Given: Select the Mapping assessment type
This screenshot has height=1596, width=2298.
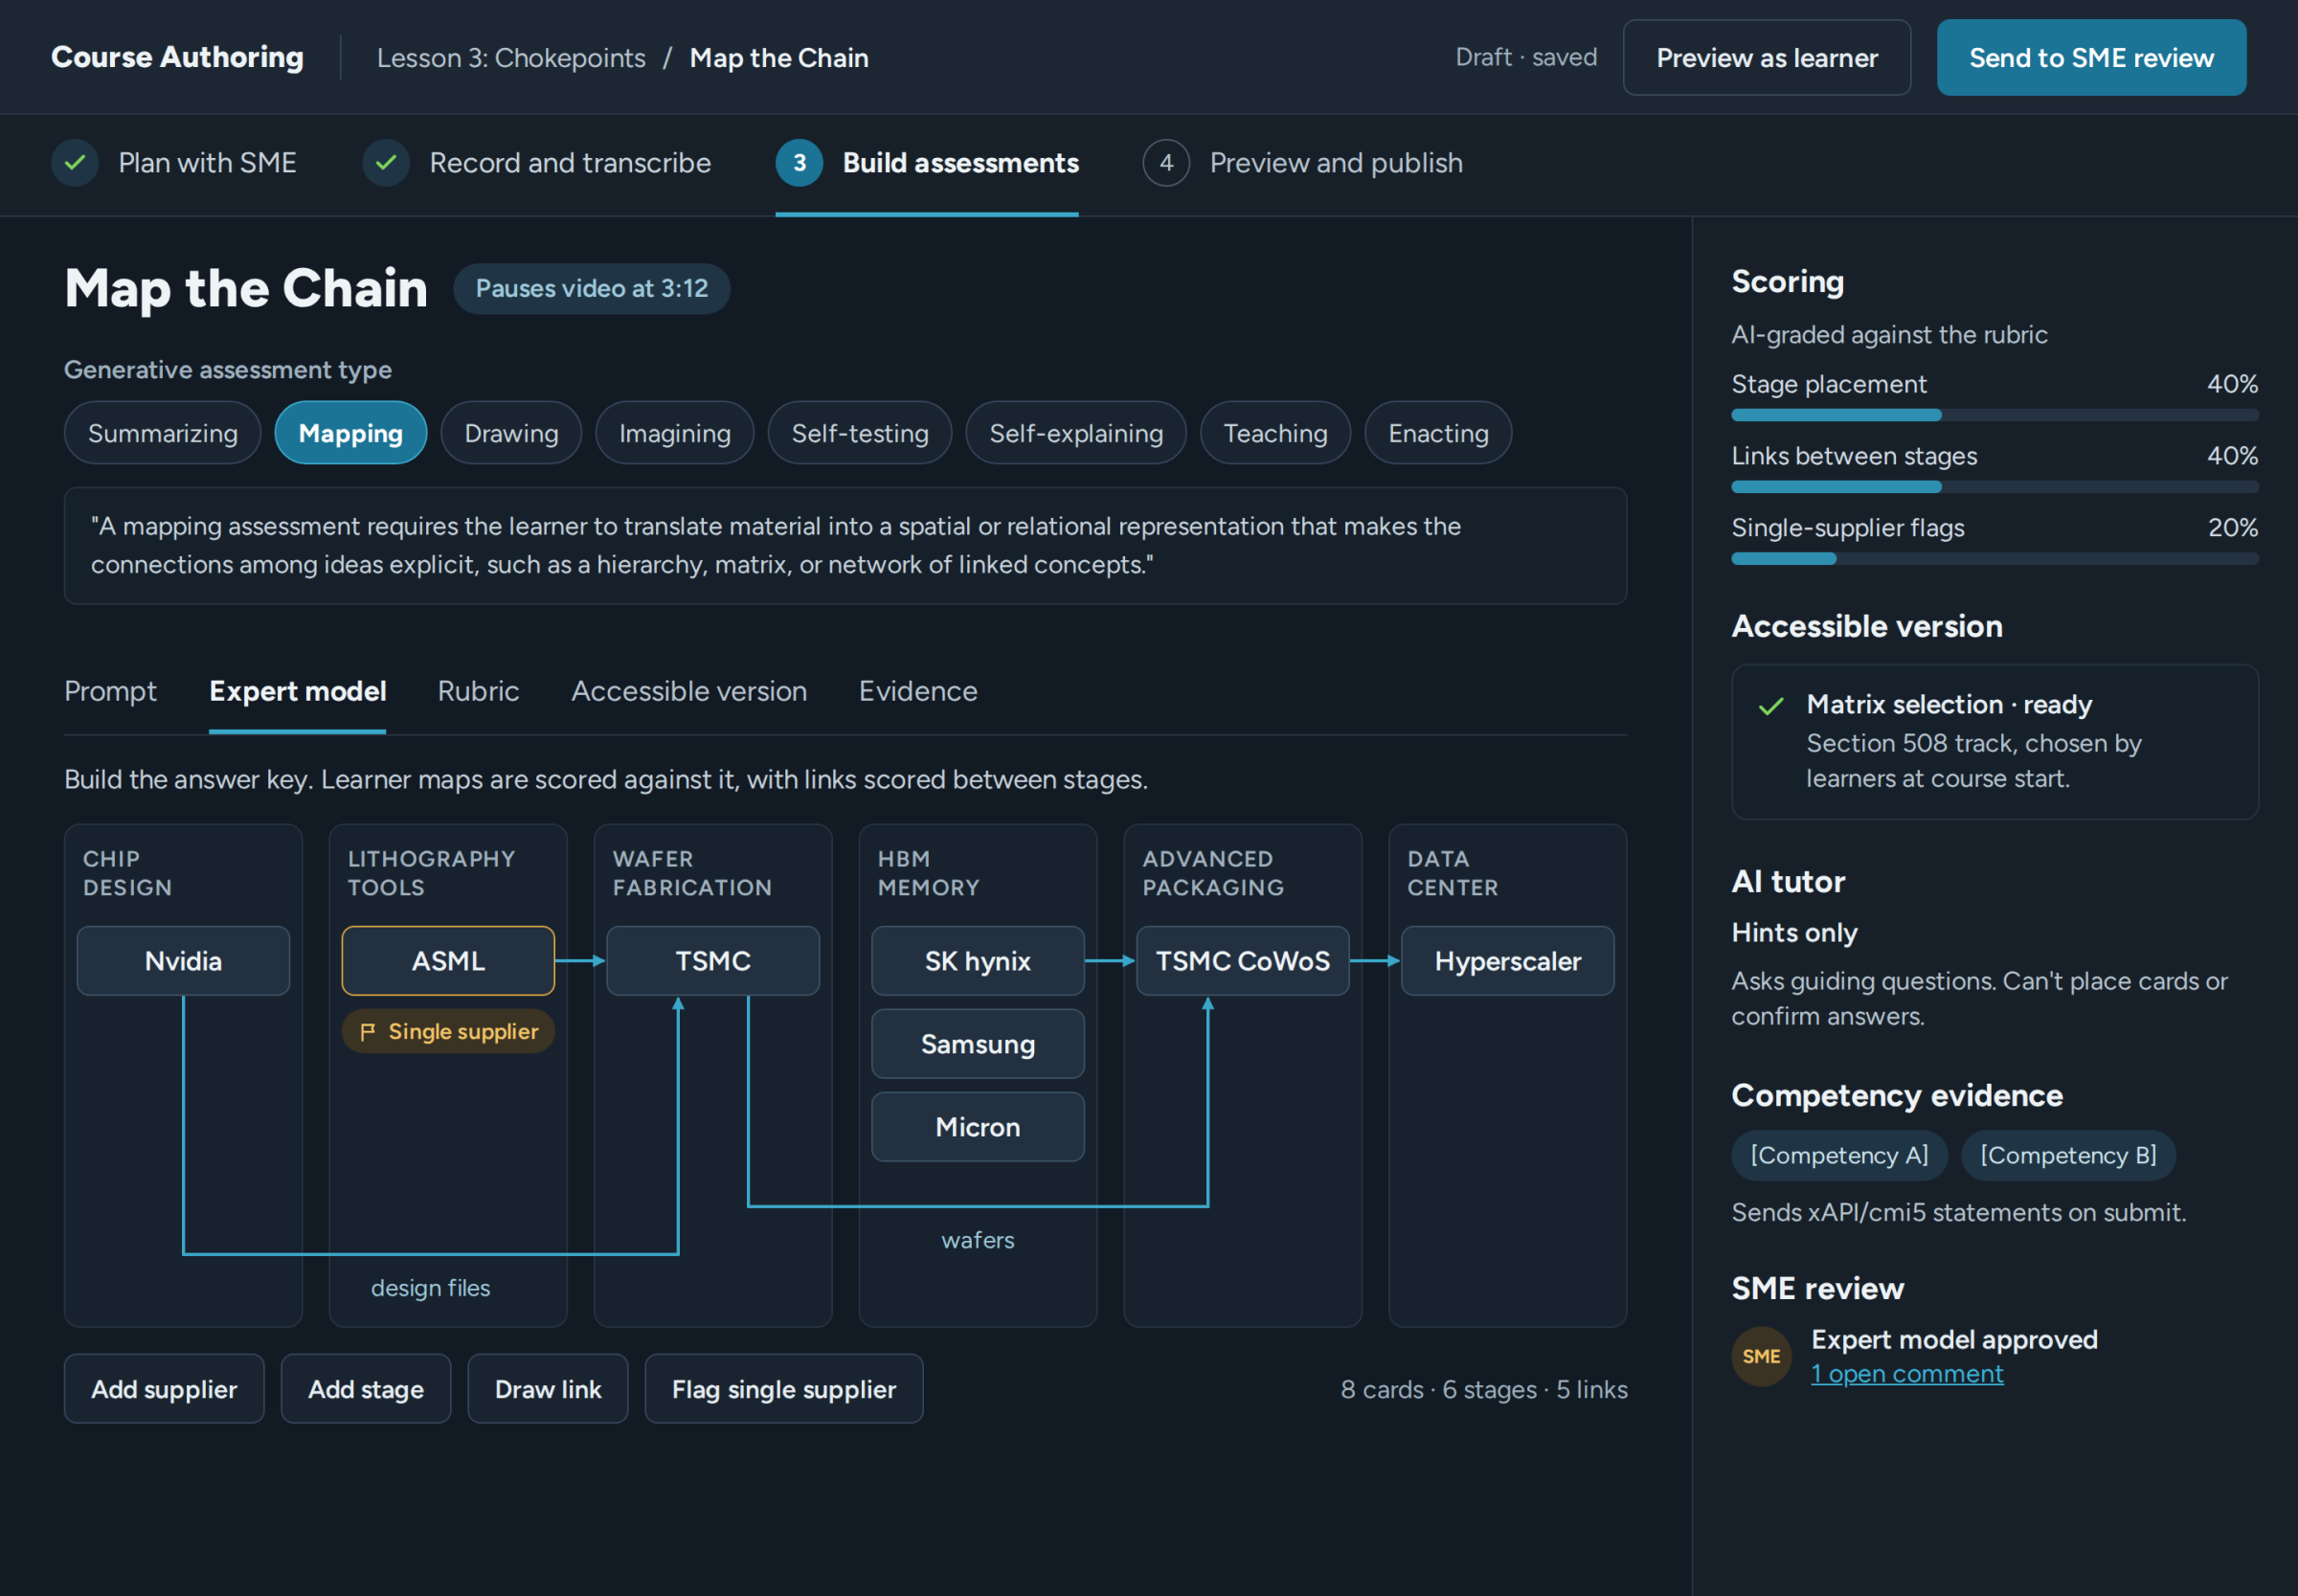Looking at the screenshot, I should pyautogui.click(x=351, y=433).
